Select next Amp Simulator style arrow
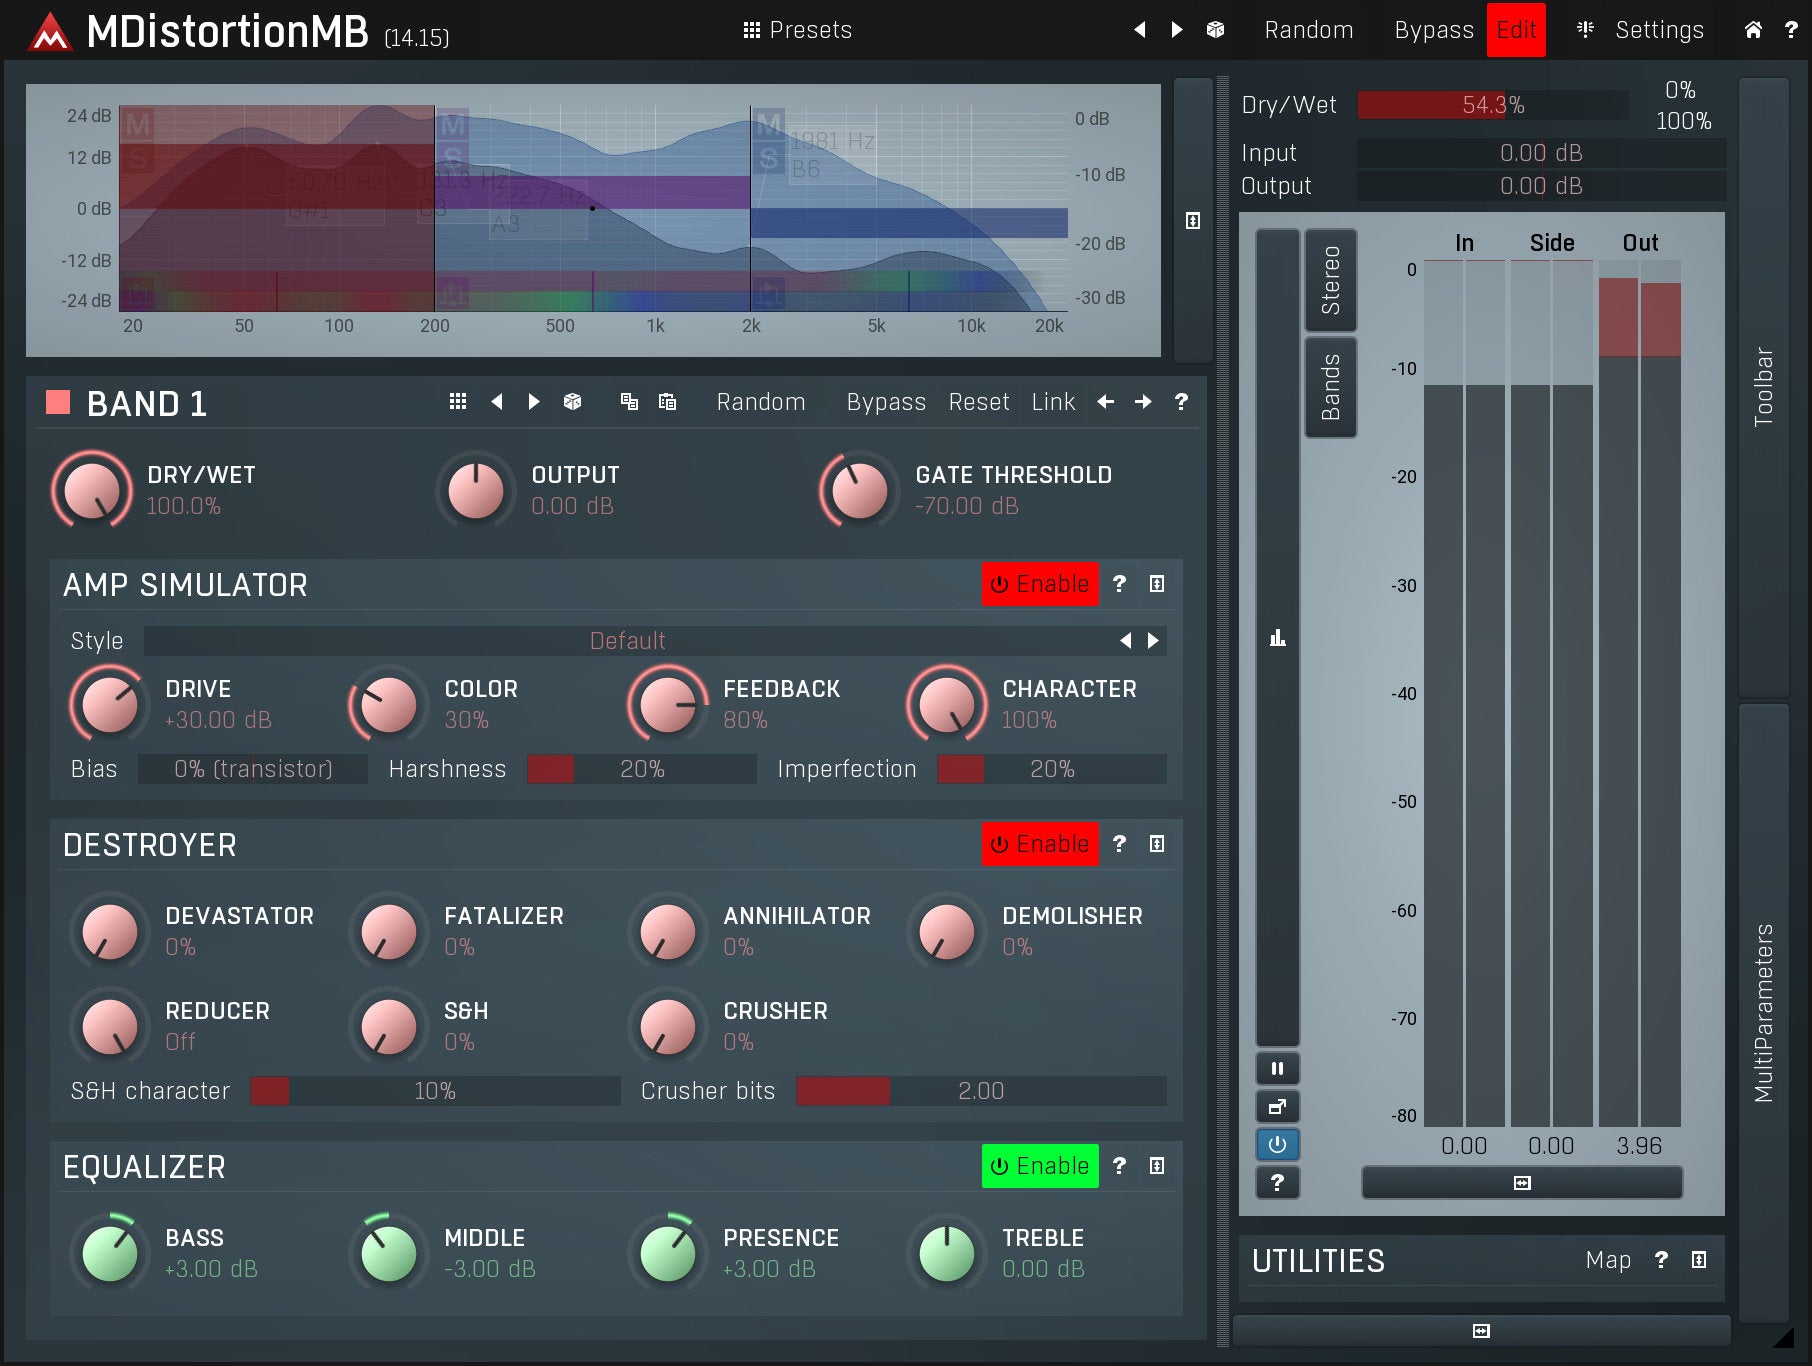The image size is (1812, 1366). click(1153, 641)
